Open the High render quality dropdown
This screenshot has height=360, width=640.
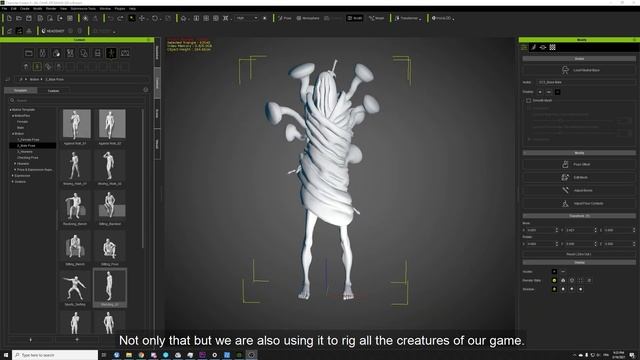coord(247,18)
